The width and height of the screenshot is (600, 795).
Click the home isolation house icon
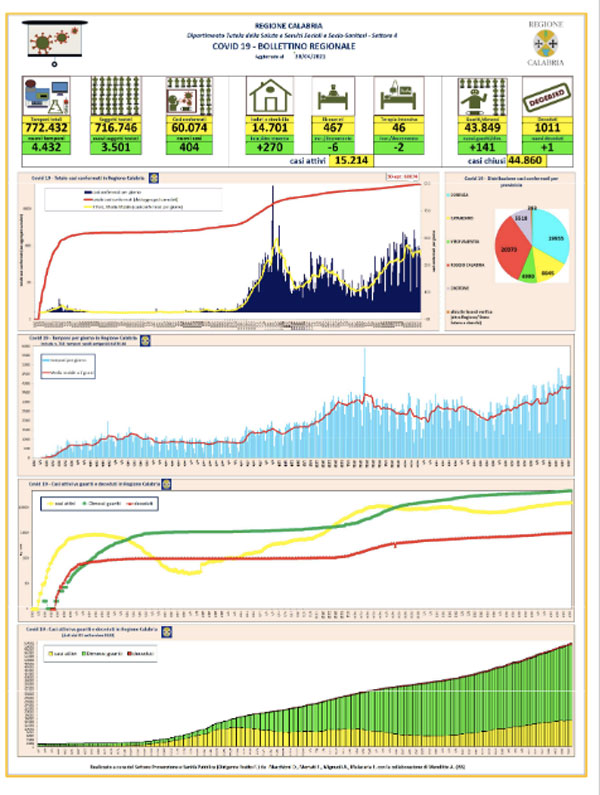click(x=270, y=96)
